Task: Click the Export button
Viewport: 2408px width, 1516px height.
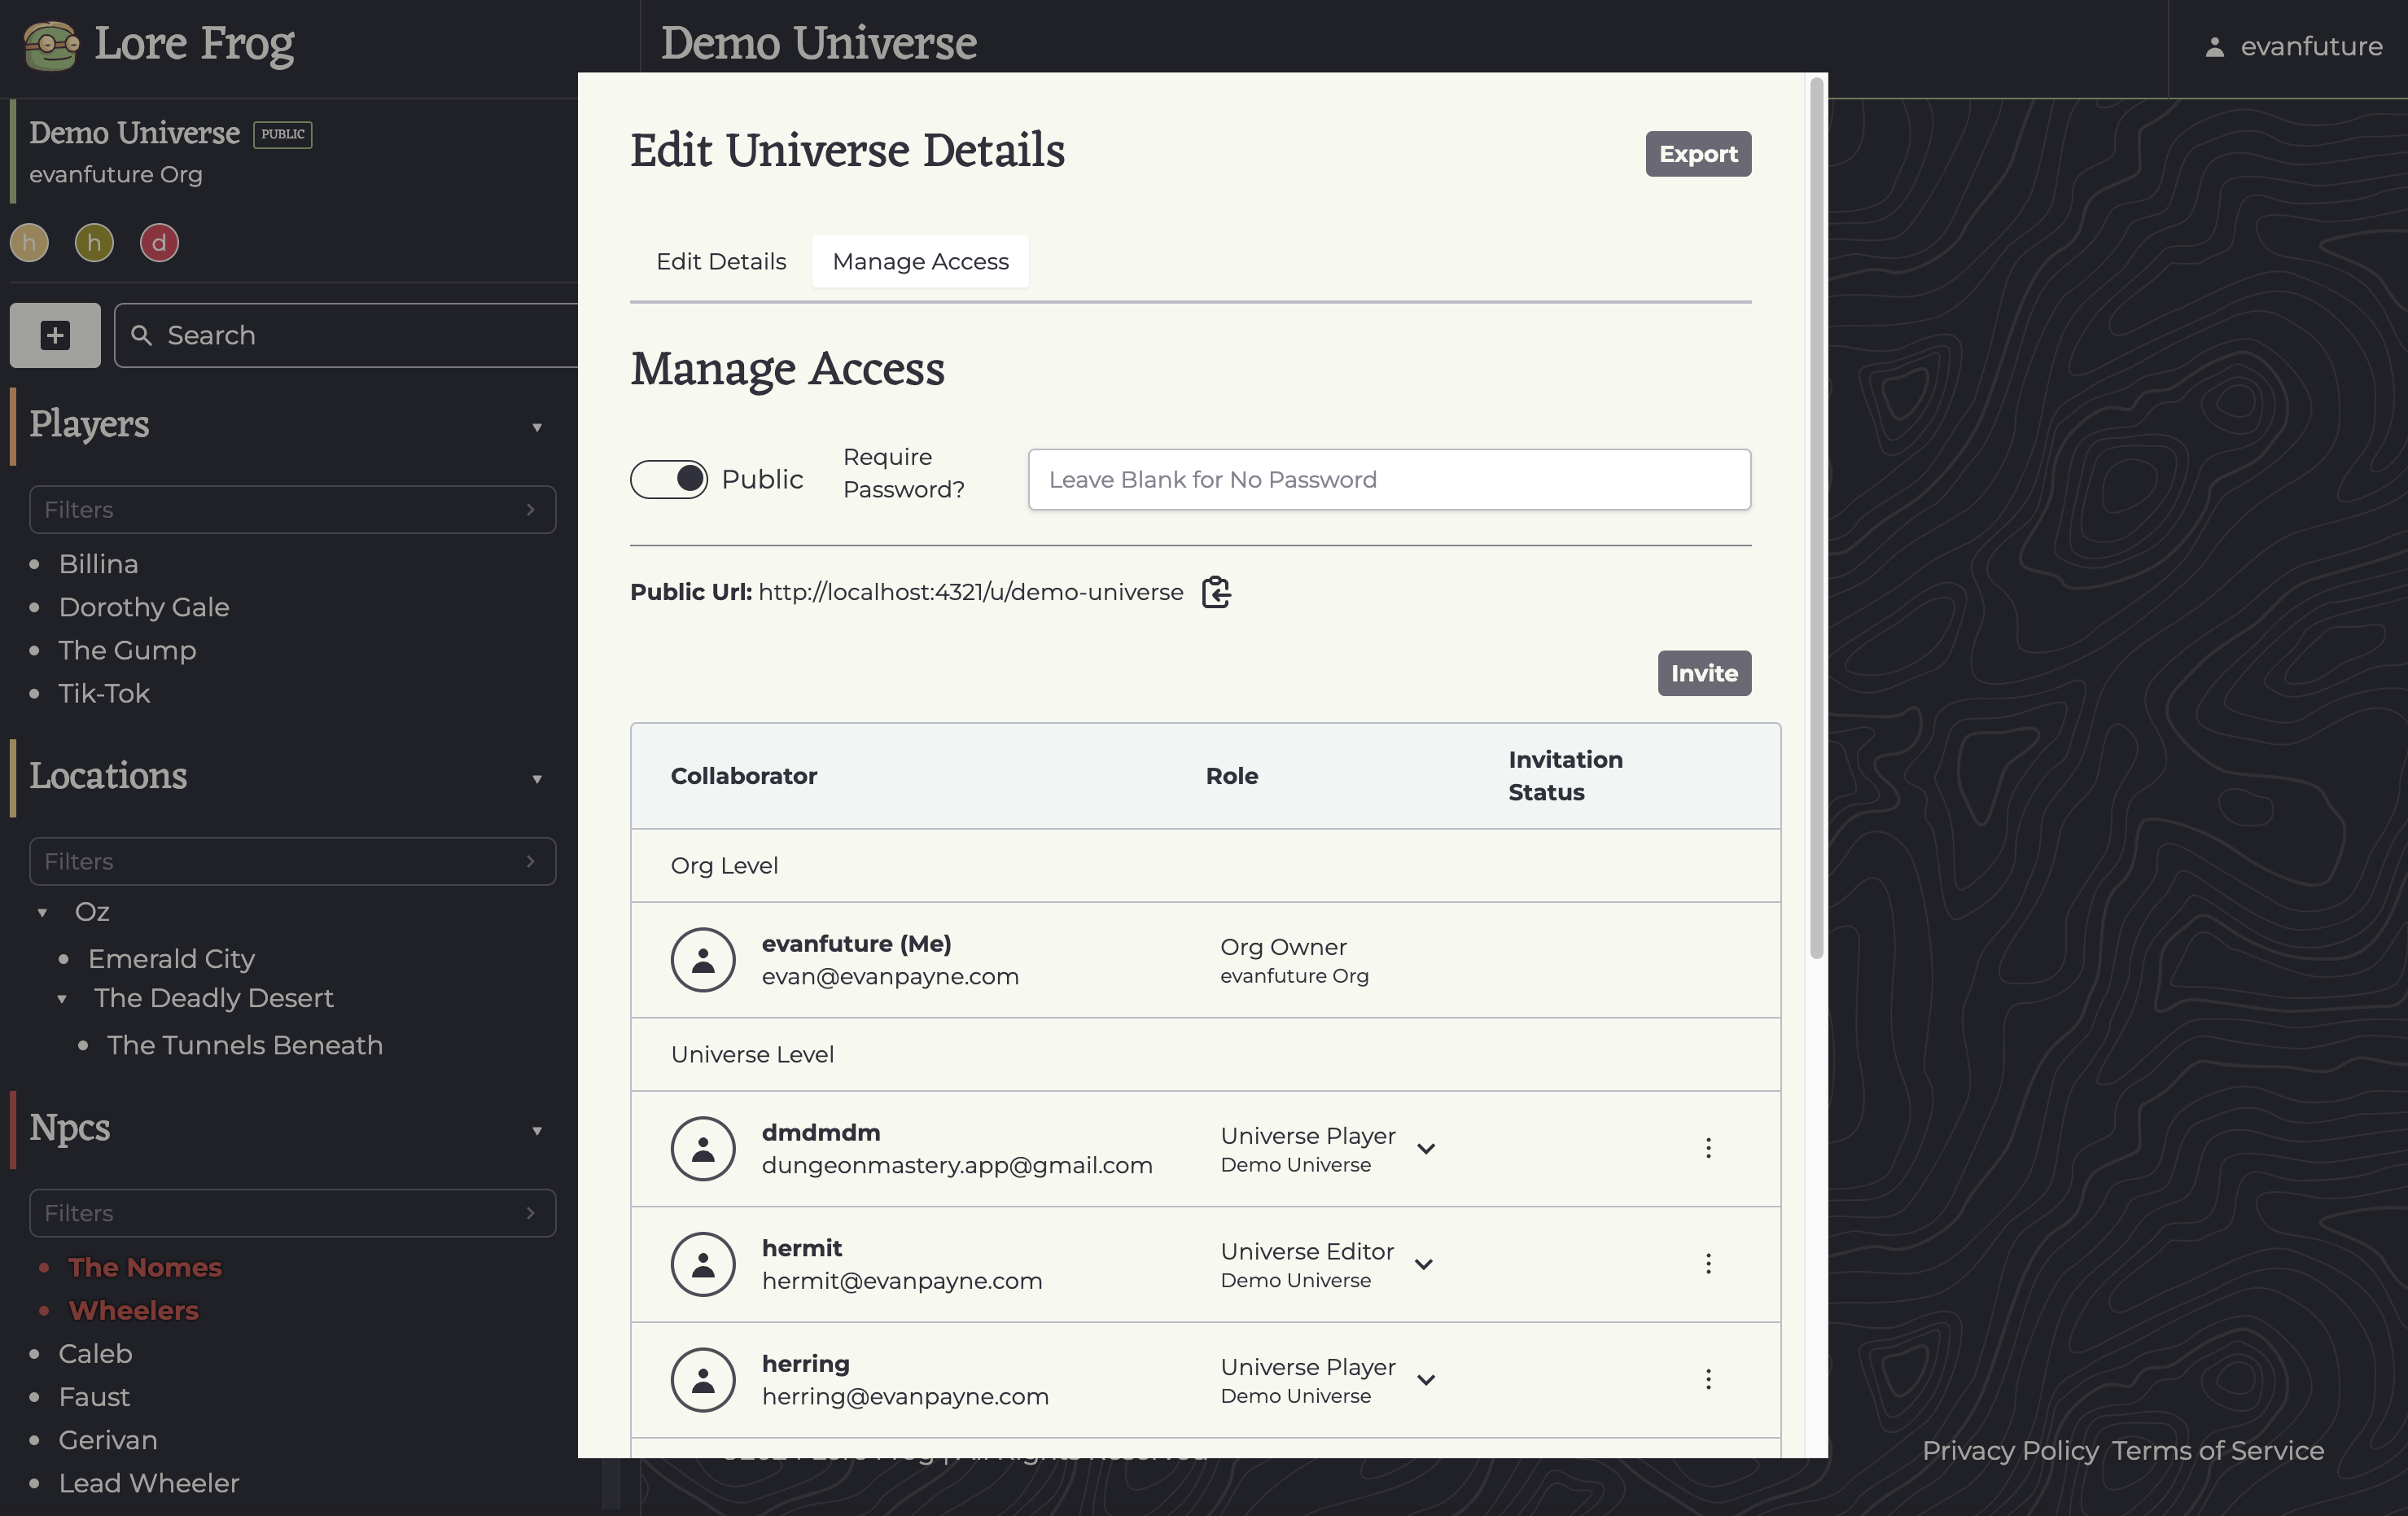Action: 1697,154
